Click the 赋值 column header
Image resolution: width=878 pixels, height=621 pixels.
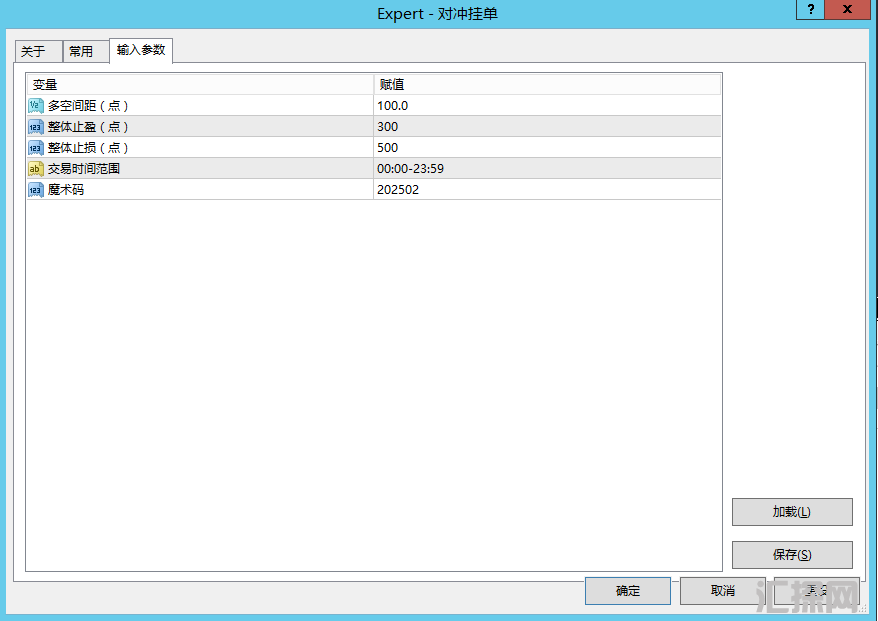546,85
